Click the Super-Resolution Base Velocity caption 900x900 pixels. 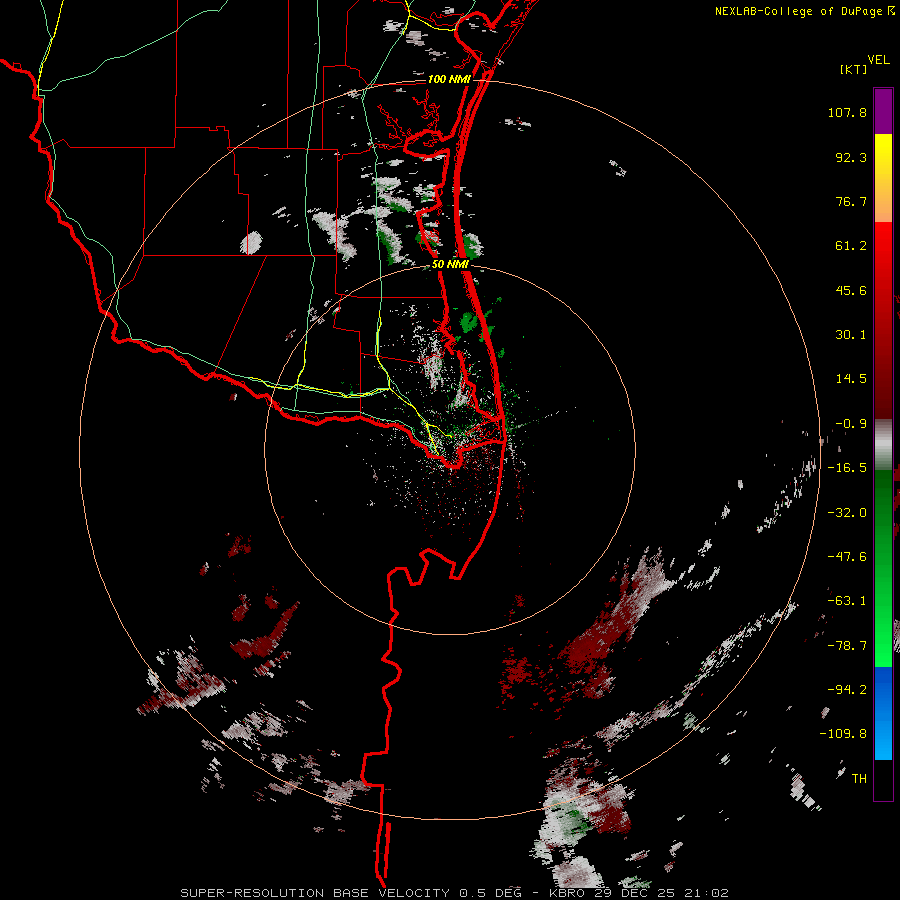click(454, 893)
